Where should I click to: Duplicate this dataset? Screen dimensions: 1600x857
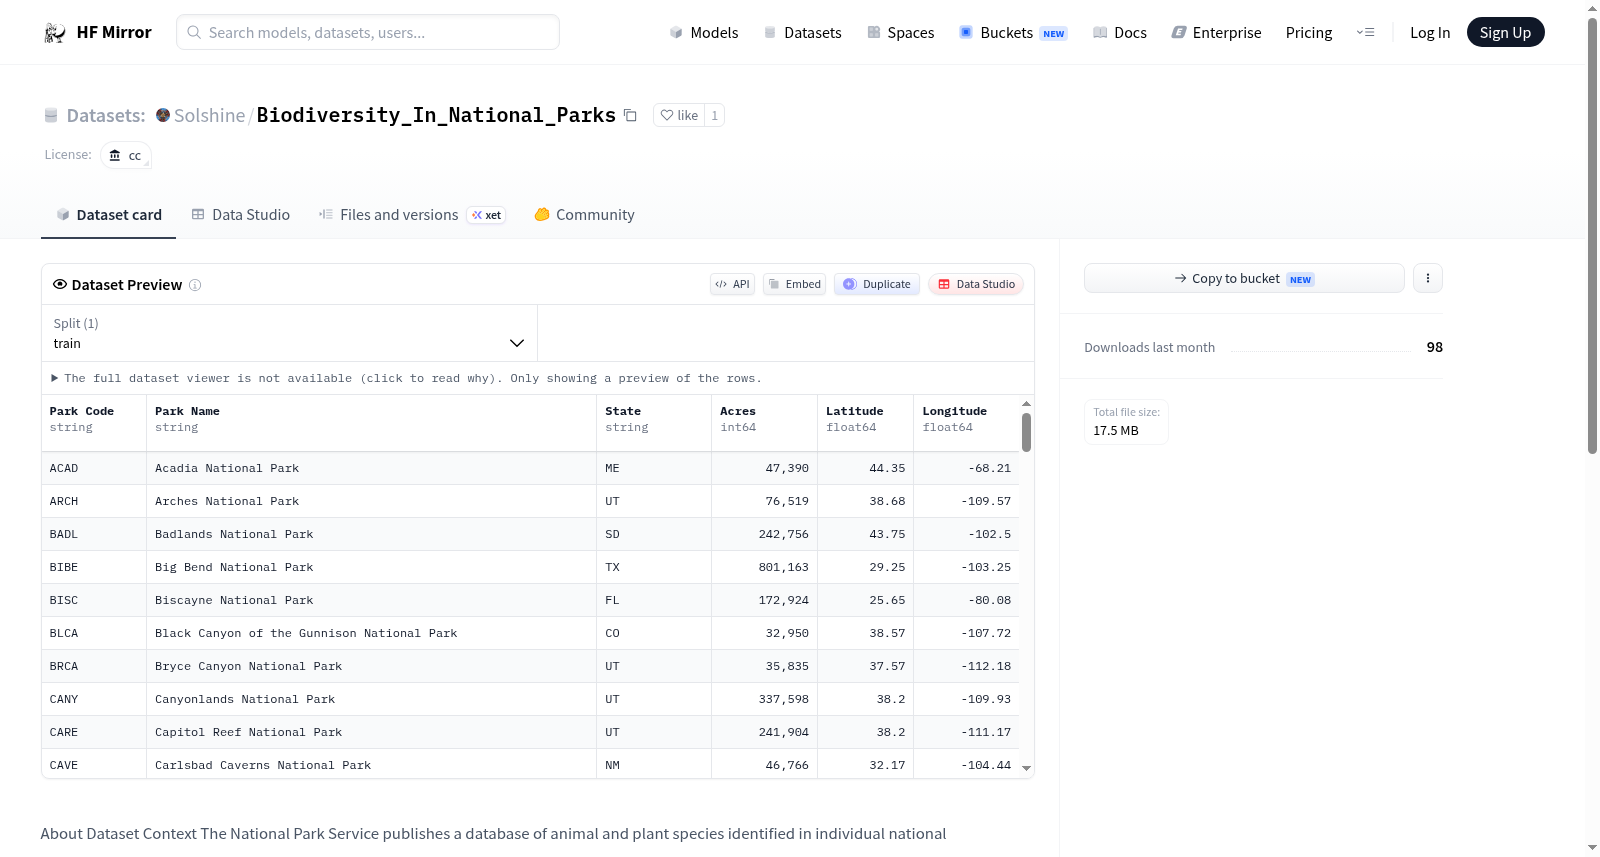click(877, 284)
